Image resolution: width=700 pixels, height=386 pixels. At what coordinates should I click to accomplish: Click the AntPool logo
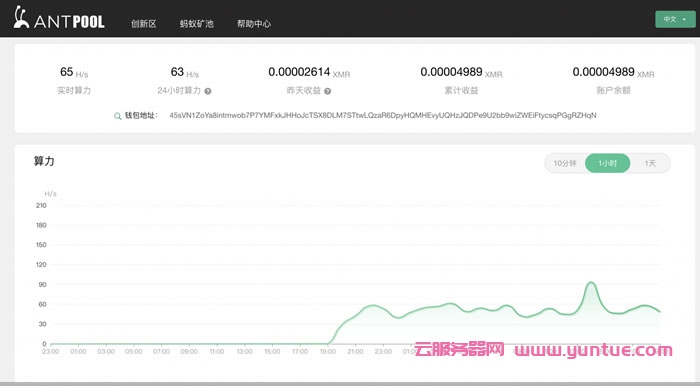point(59,18)
